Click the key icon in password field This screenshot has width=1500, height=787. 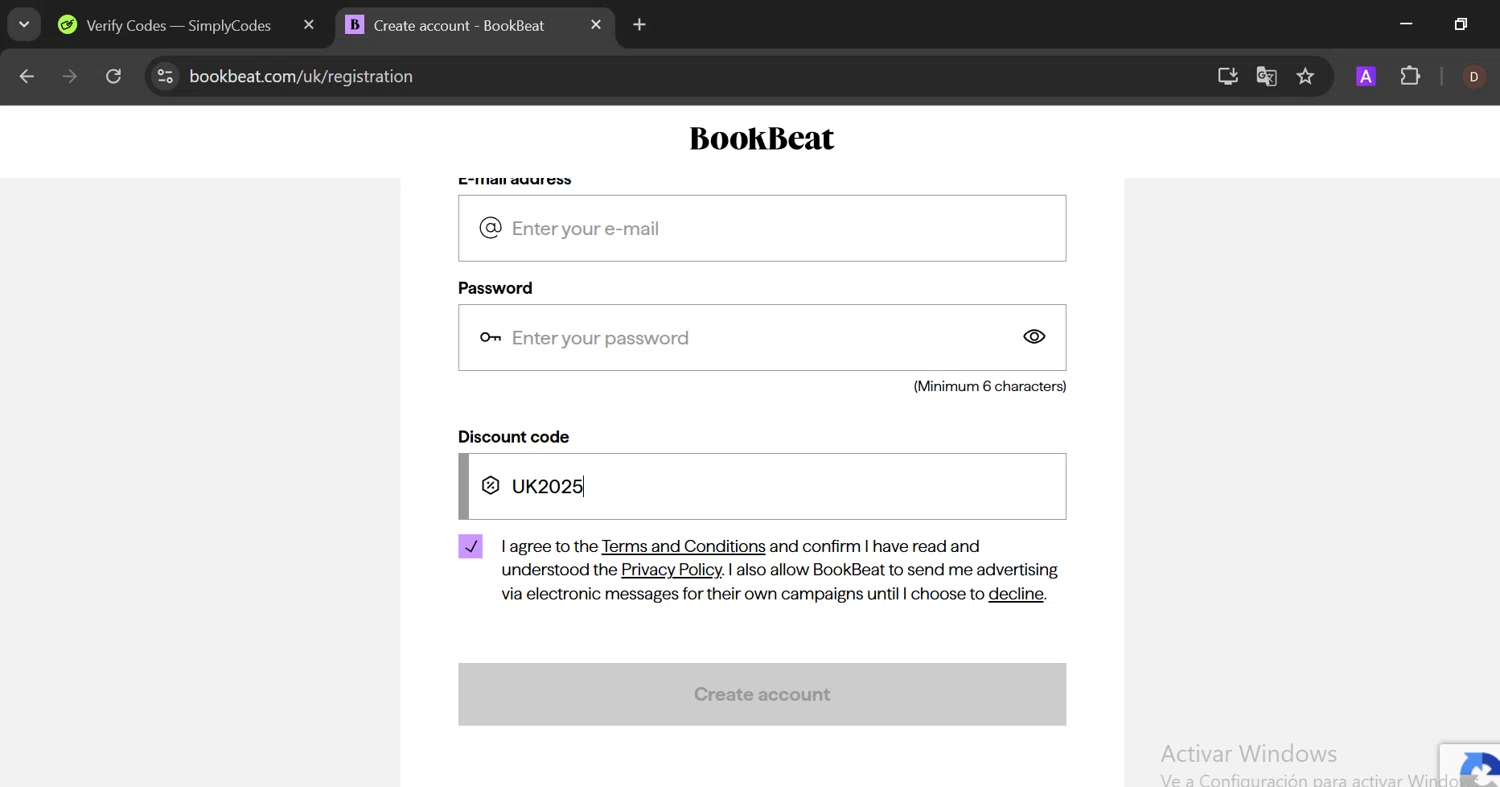click(x=490, y=337)
